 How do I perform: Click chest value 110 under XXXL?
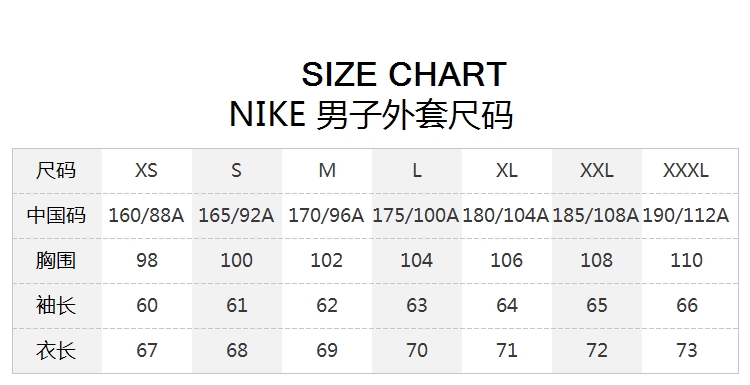click(686, 260)
